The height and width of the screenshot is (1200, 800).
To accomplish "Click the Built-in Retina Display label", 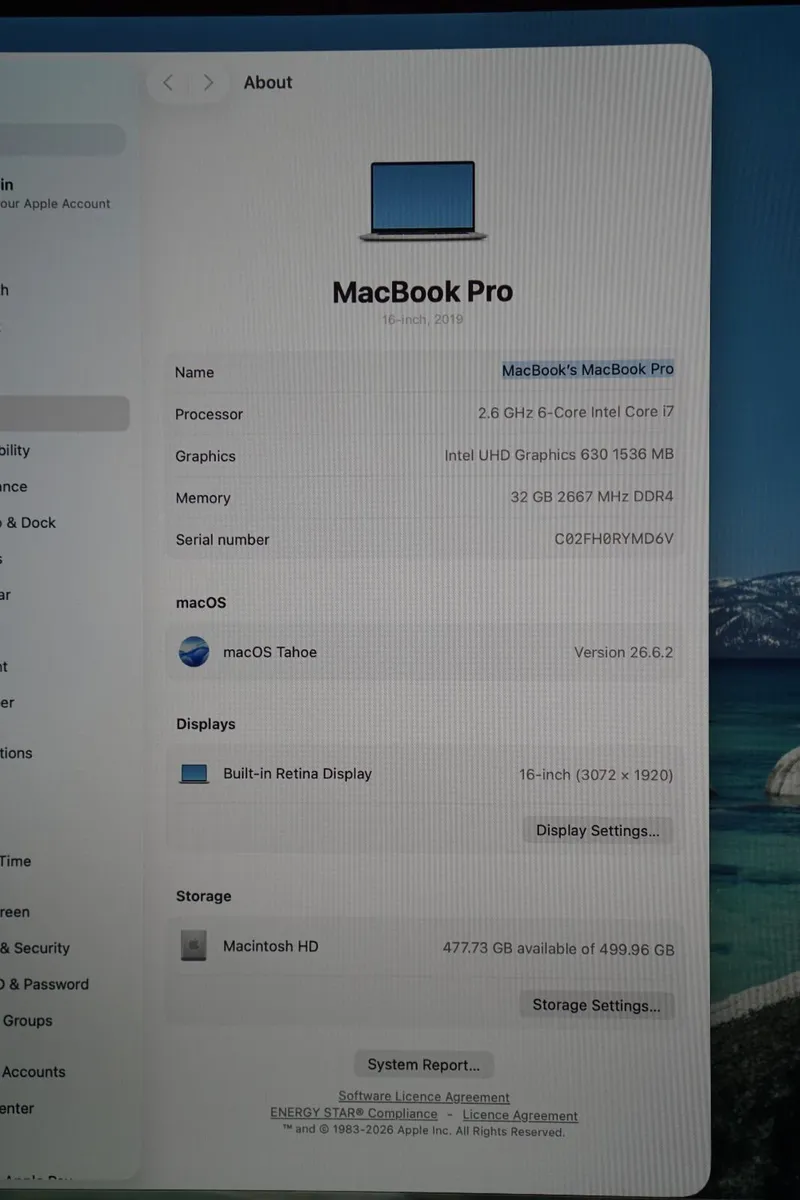I will [x=297, y=774].
